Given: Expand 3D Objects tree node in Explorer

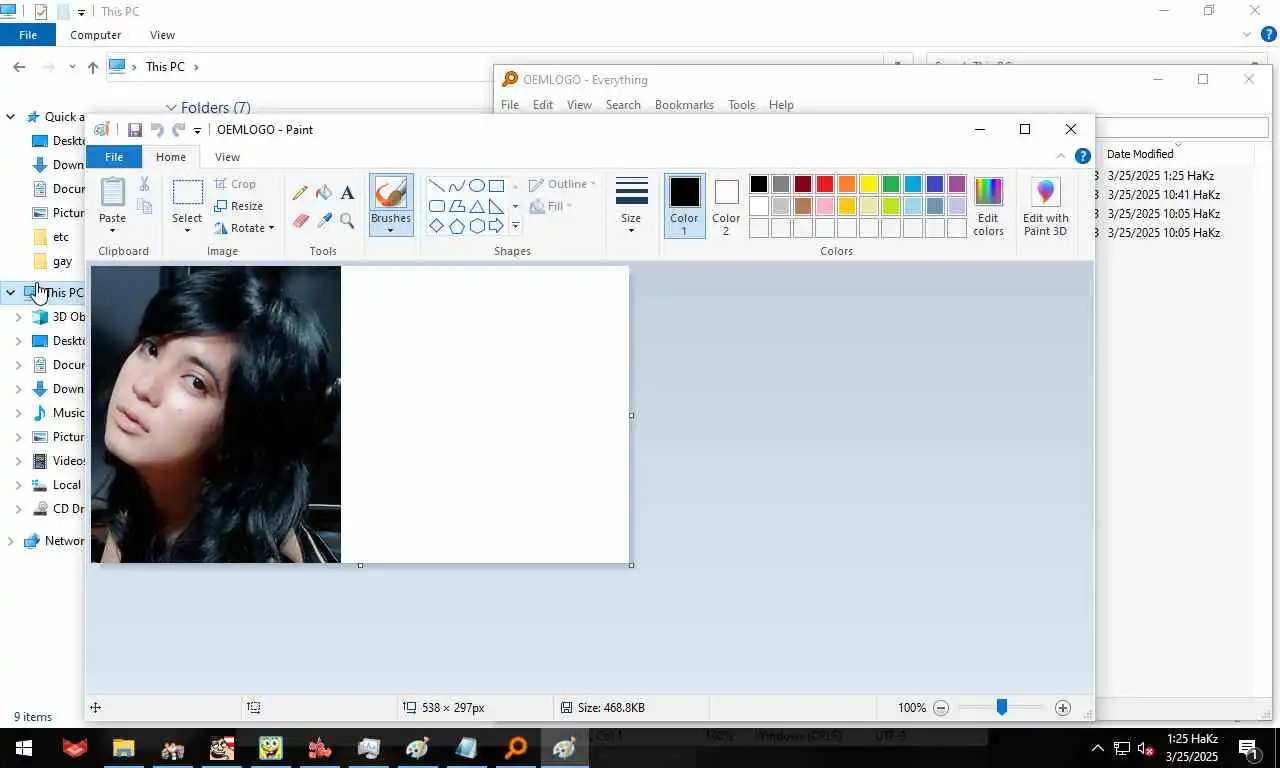Looking at the screenshot, I should 18,317.
